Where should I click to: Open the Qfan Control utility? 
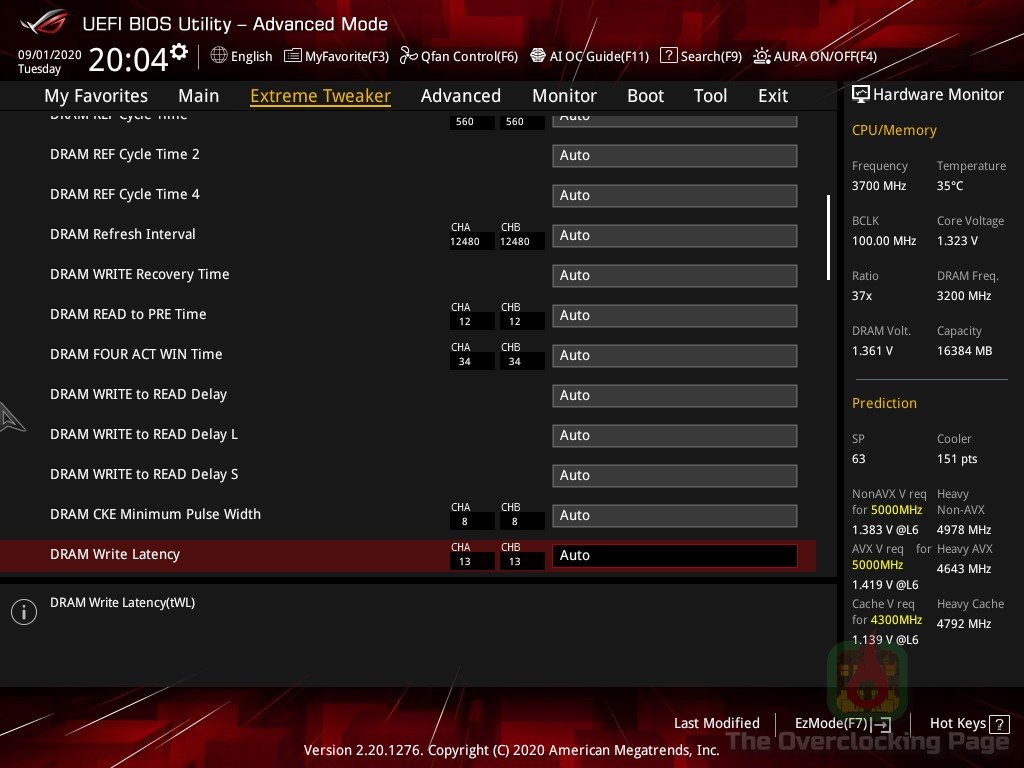pyautogui.click(x=458, y=56)
